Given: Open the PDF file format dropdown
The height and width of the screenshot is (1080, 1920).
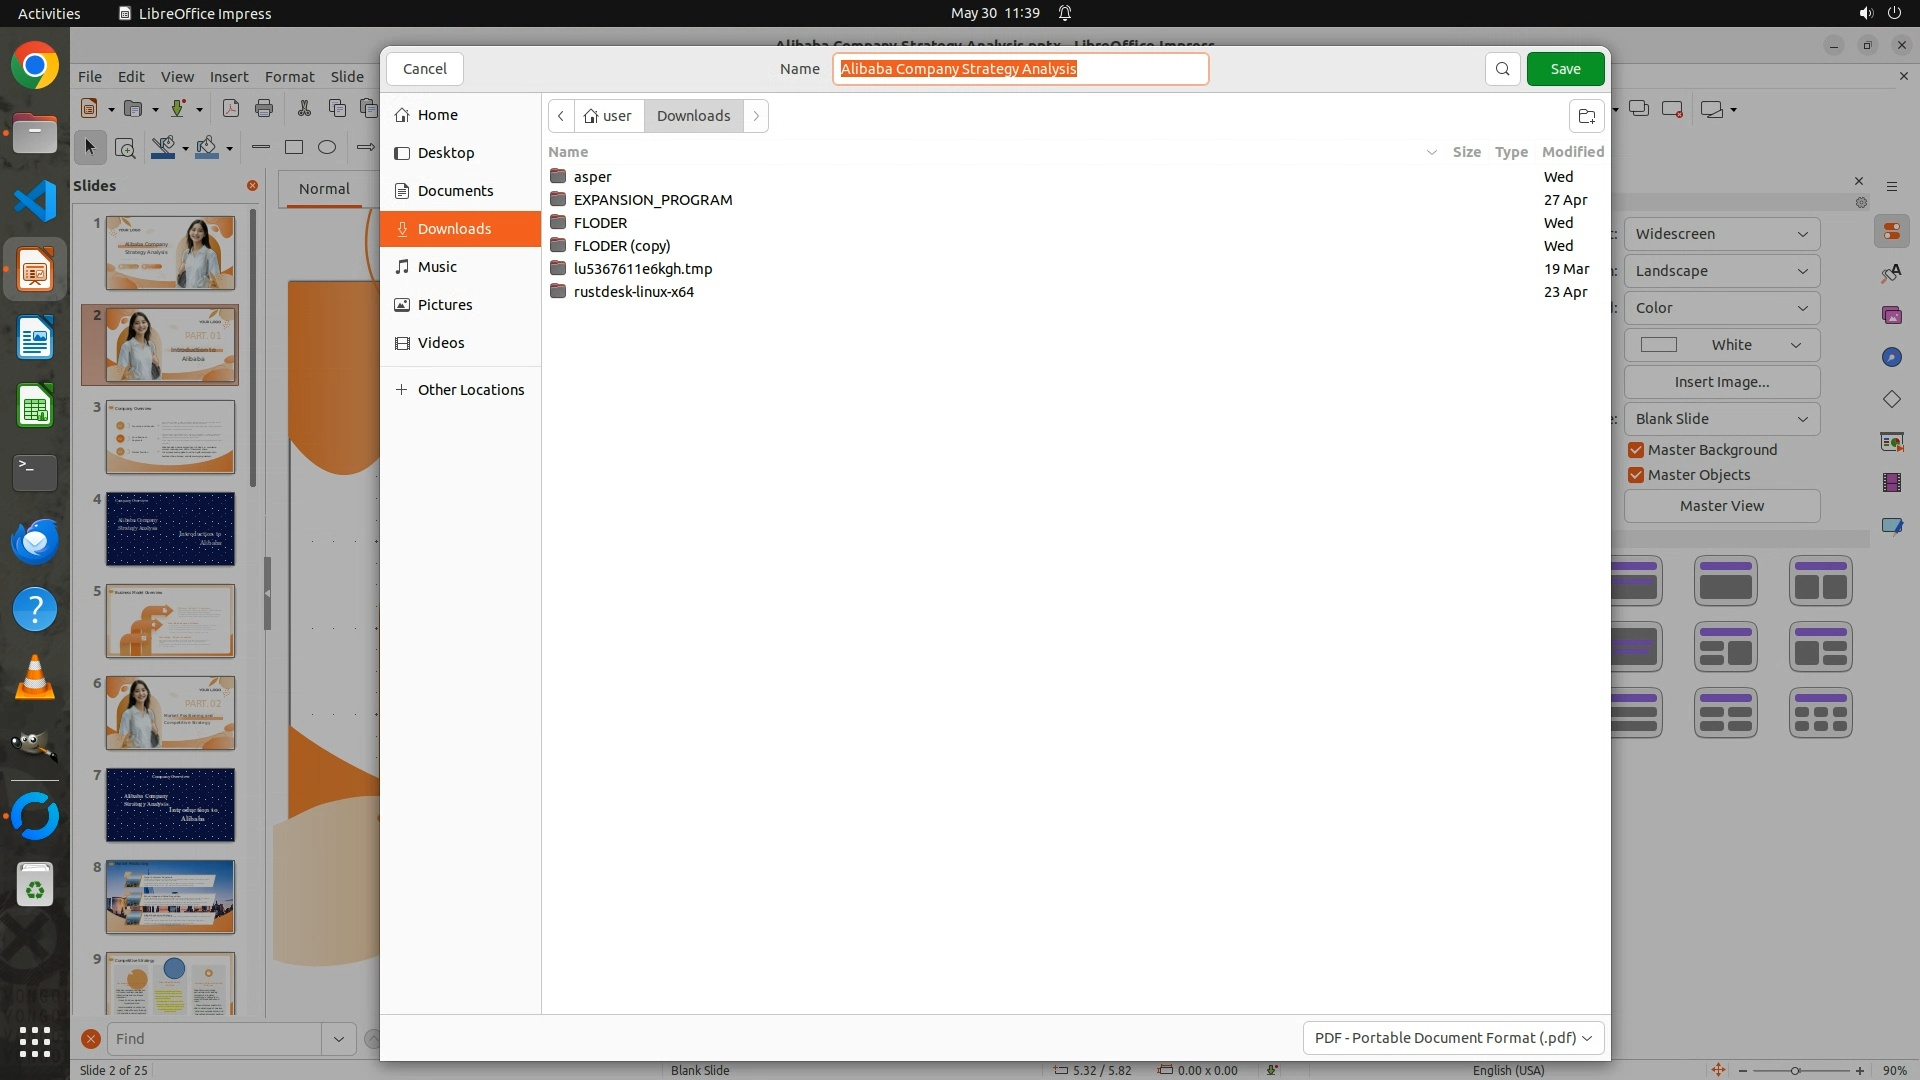Looking at the screenshot, I should (x=1453, y=1038).
